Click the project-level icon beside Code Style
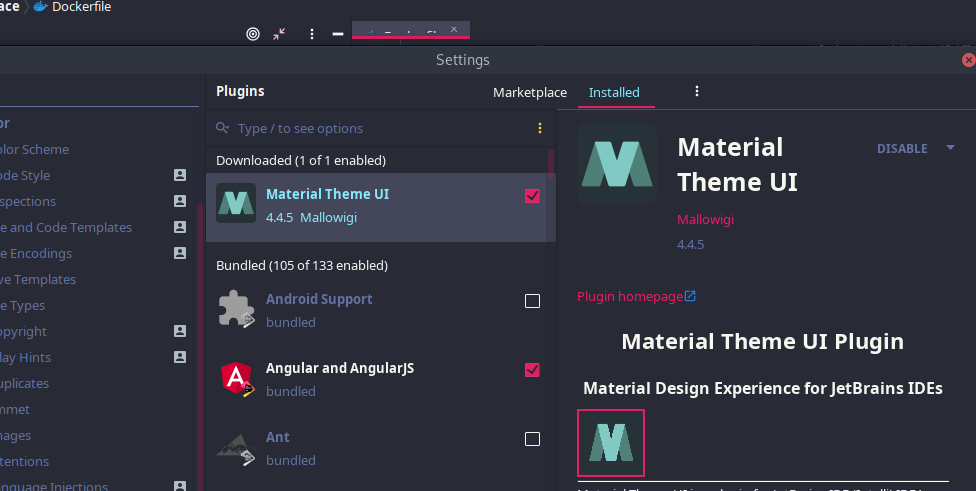 point(180,175)
